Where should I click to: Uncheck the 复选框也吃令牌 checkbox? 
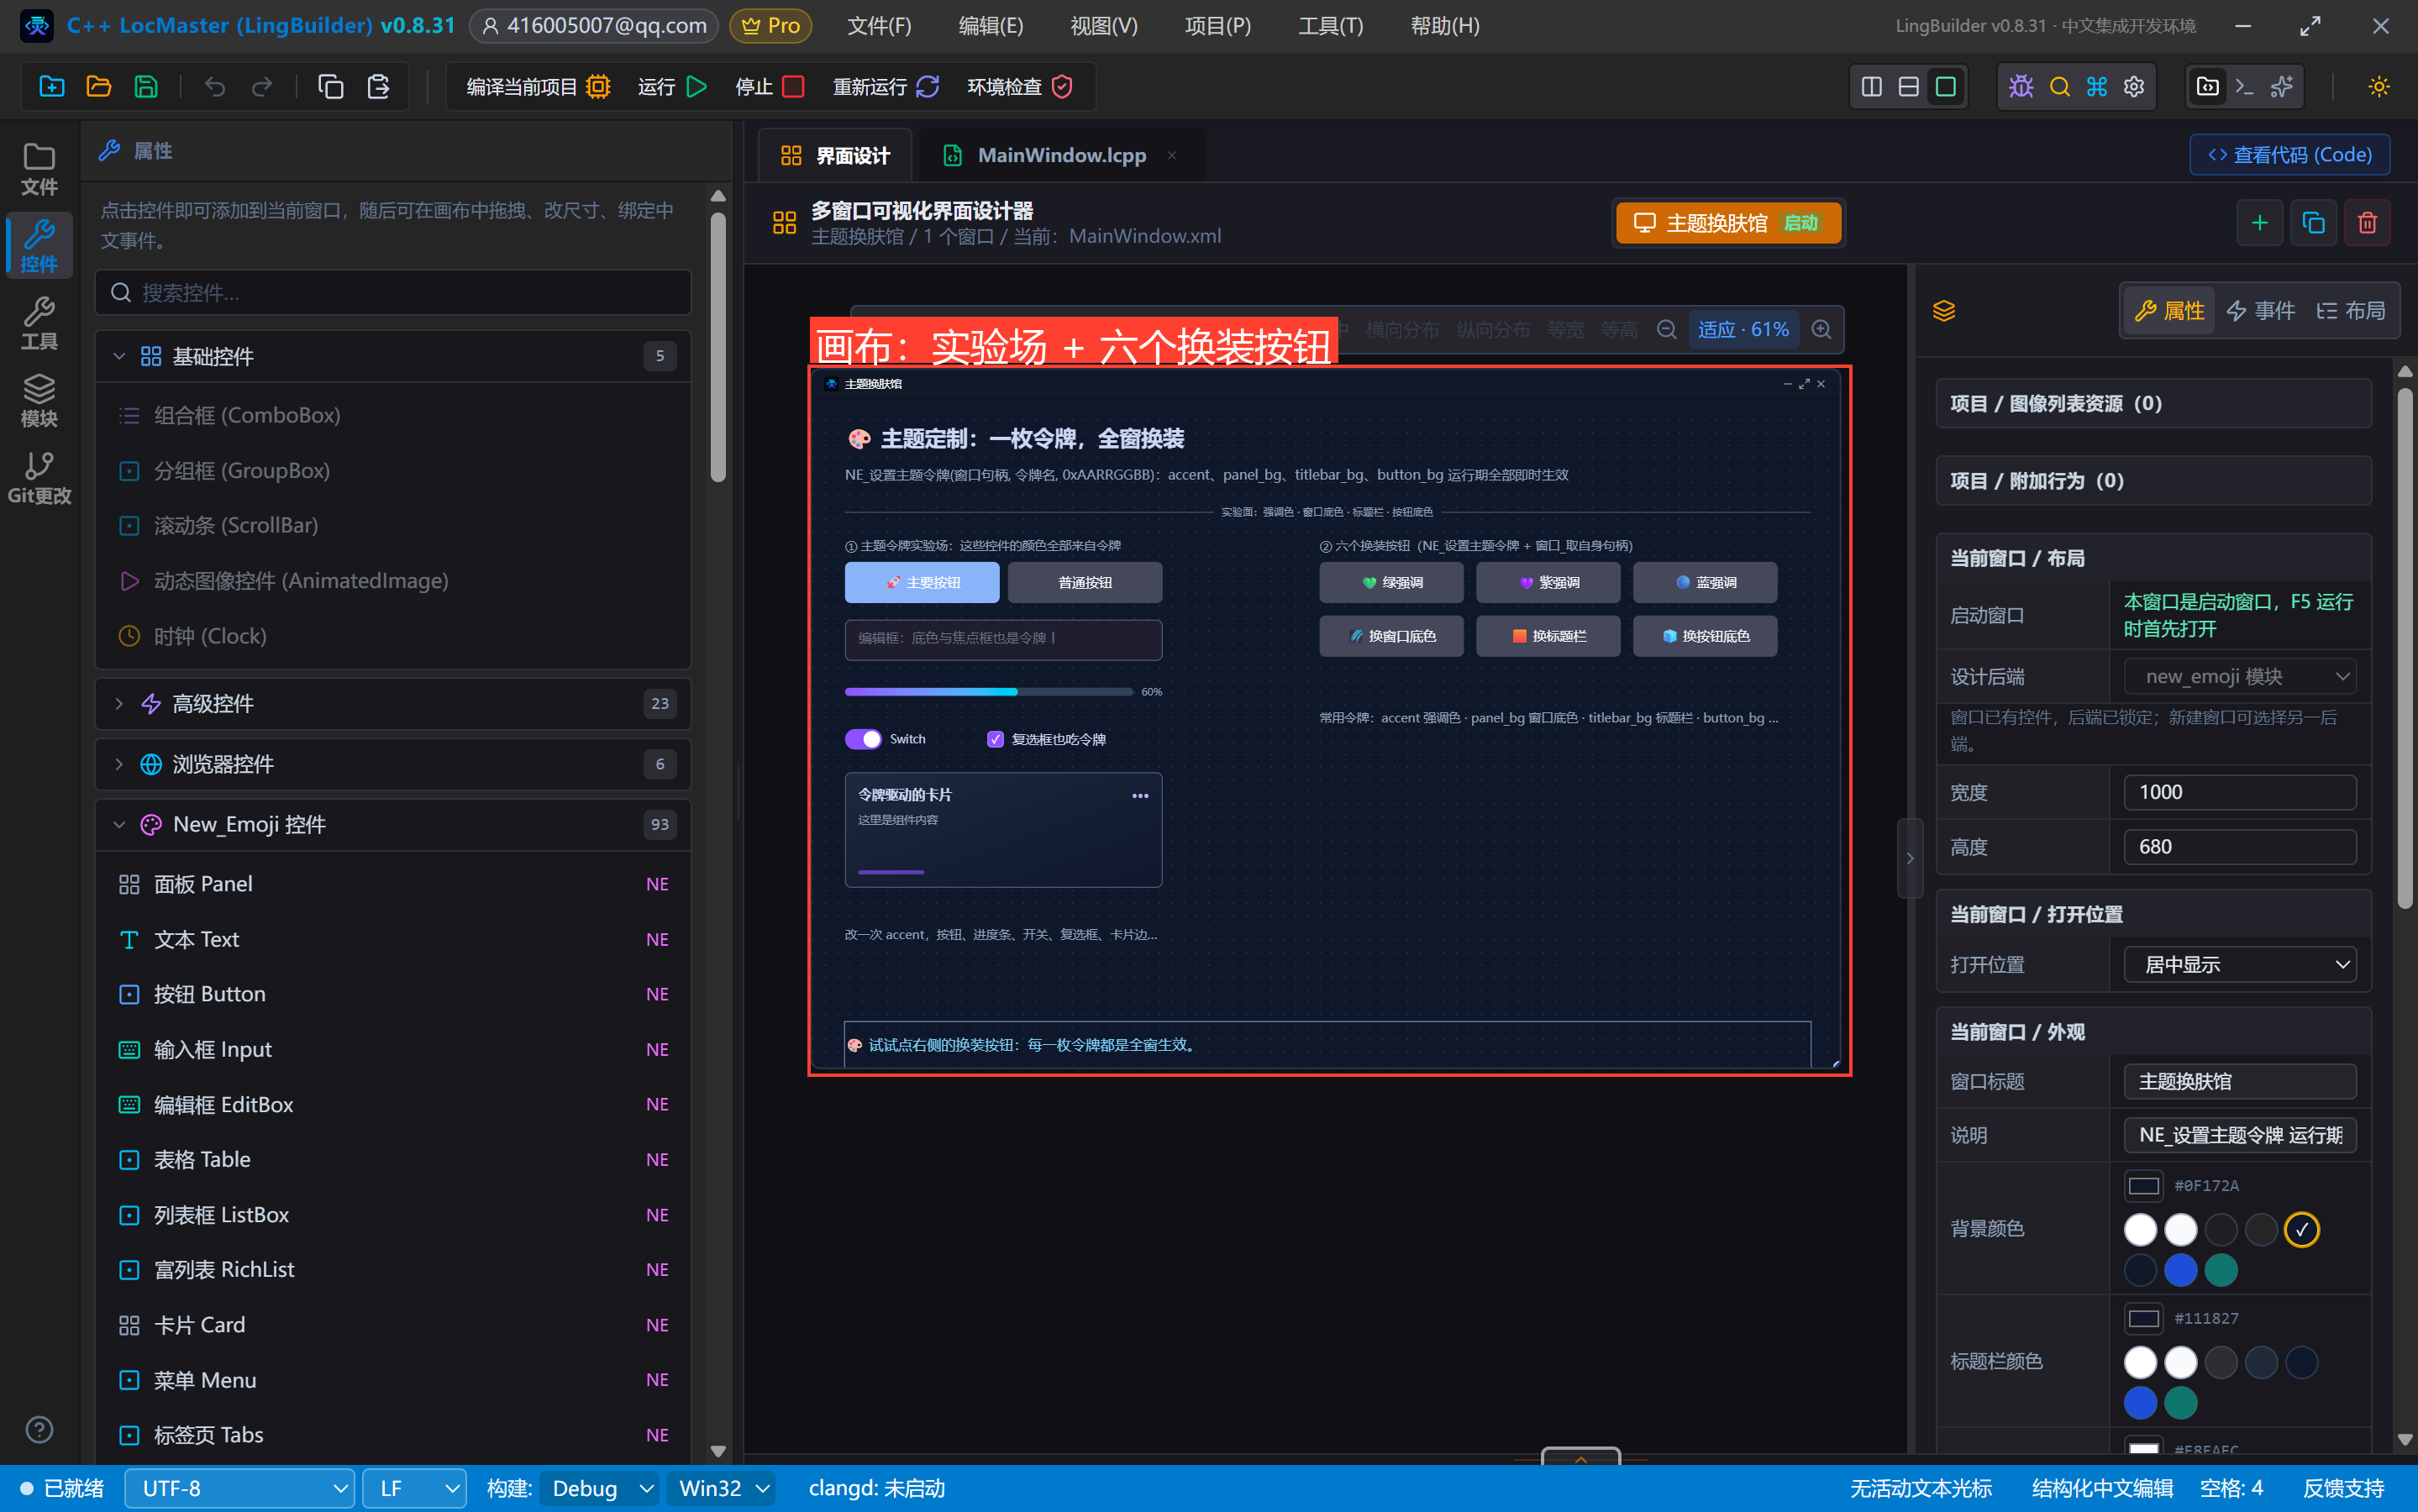(994, 739)
